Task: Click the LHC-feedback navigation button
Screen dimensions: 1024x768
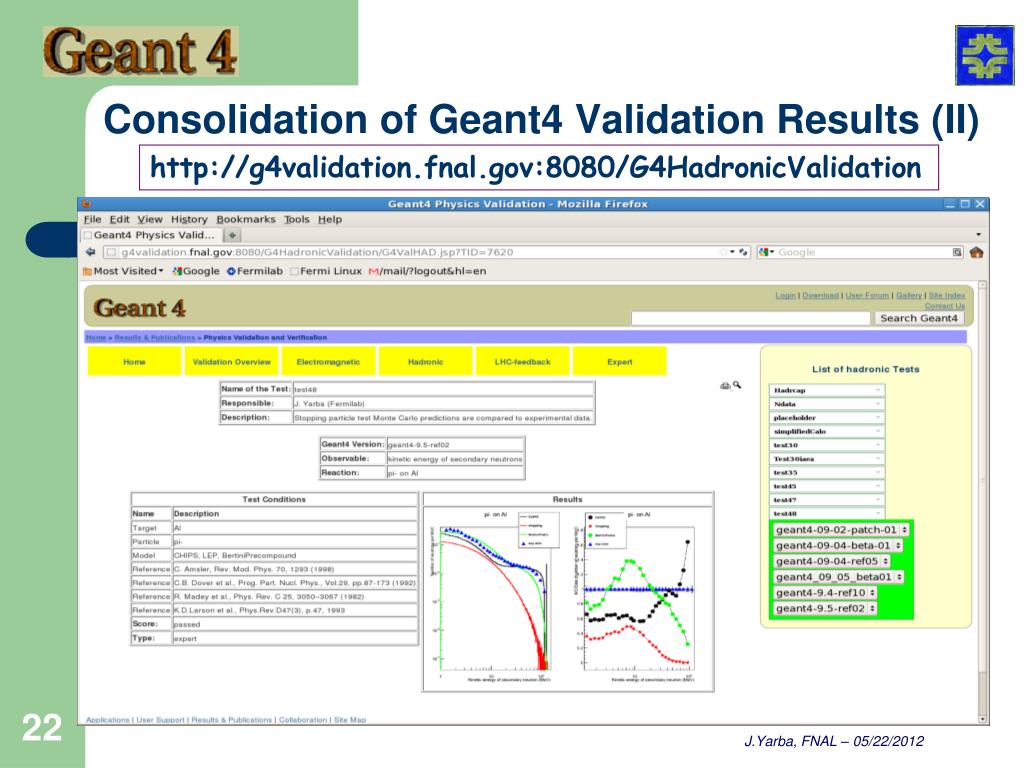Action: coord(522,361)
